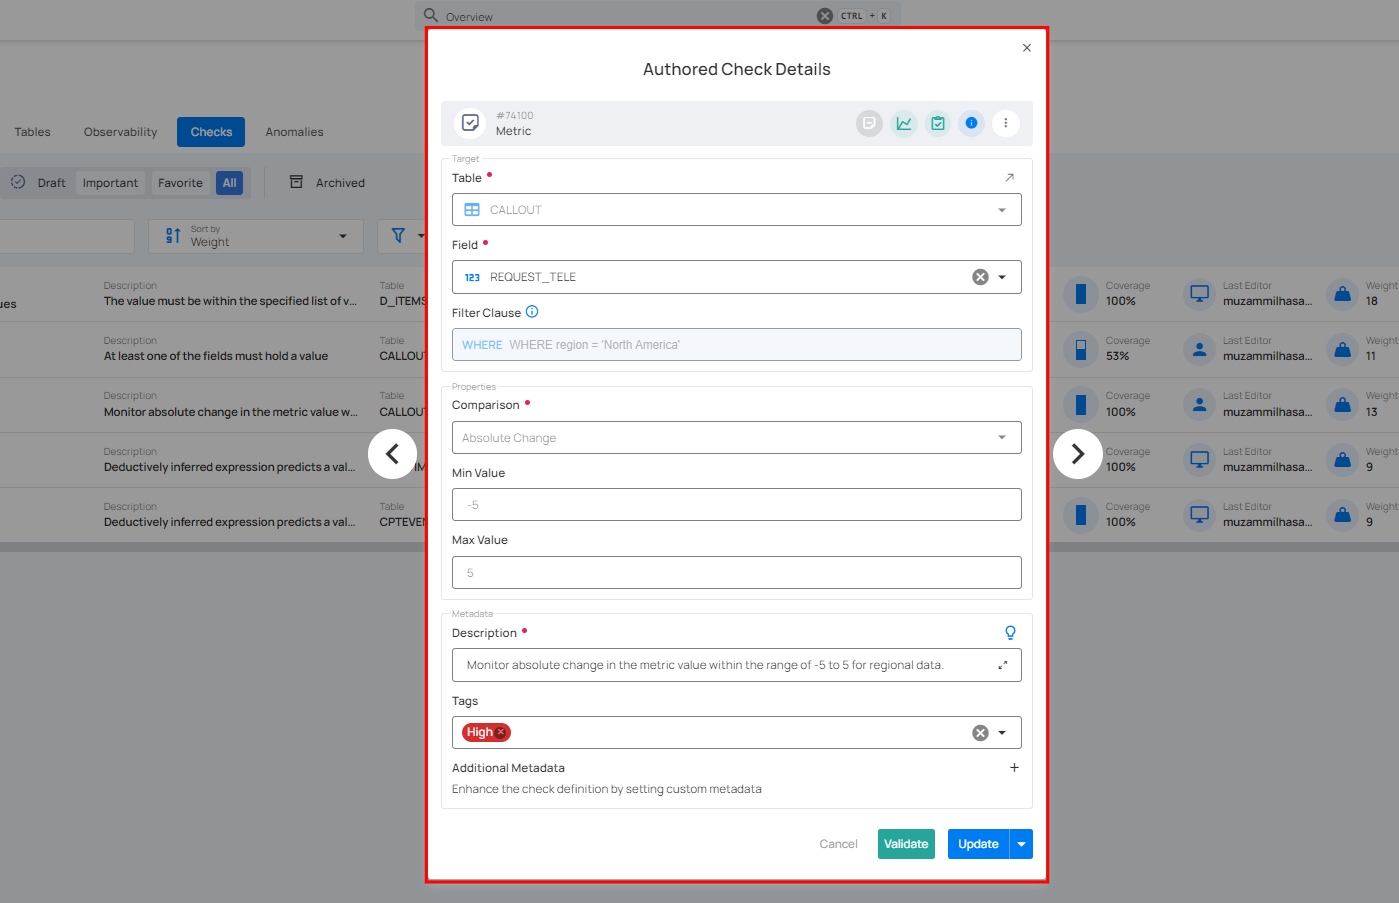The height and width of the screenshot is (903, 1399).
Task: Switch to the Anomalies tab
Action: coord(294,132)
